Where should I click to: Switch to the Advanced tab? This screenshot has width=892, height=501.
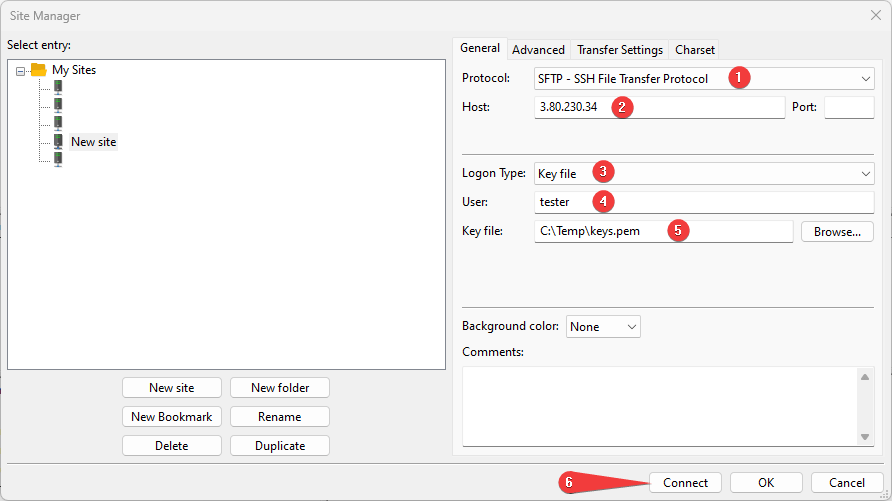[x=538, y=50]
